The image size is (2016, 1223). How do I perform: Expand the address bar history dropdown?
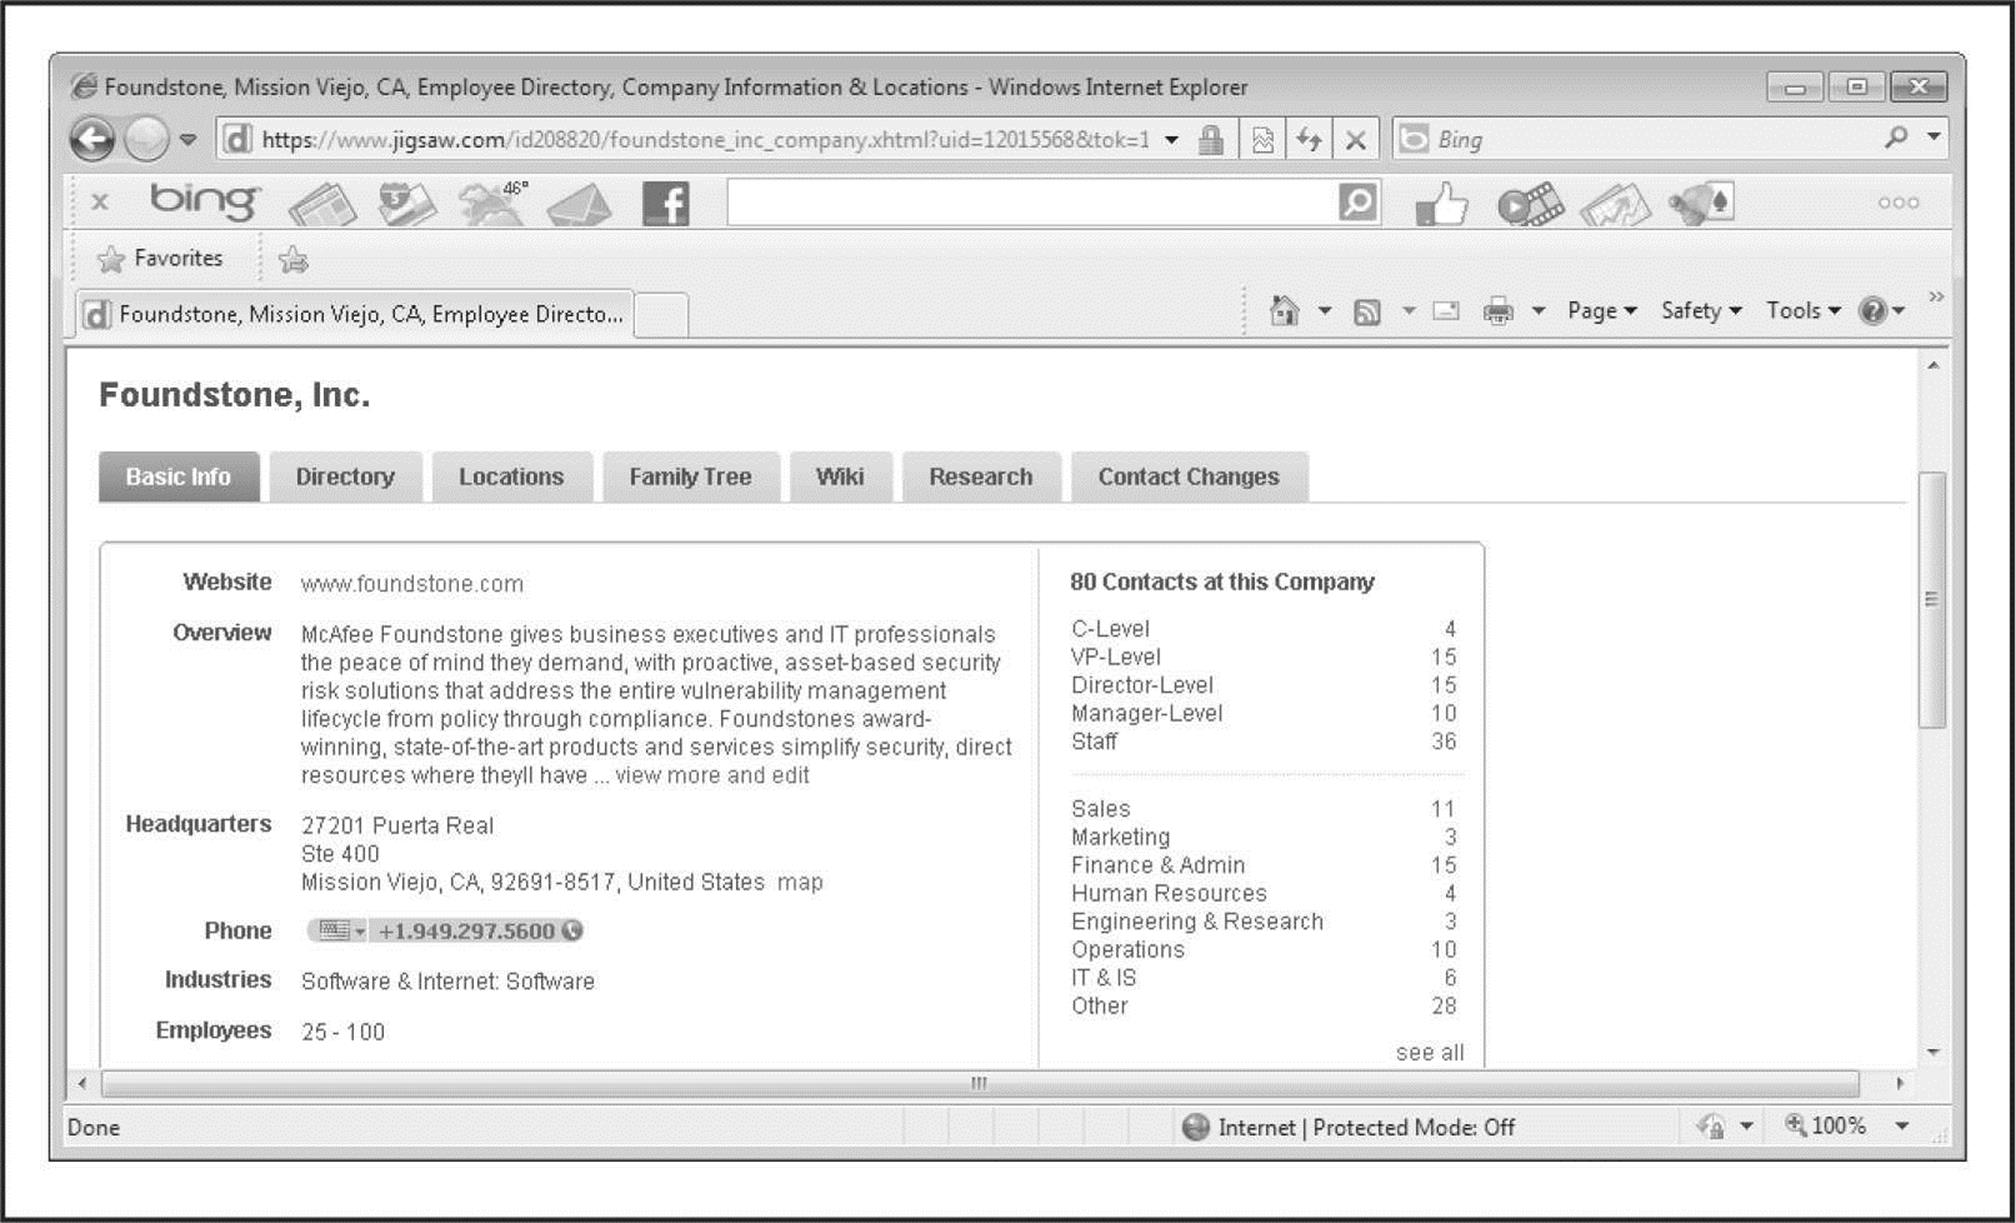click(1171, 140)
